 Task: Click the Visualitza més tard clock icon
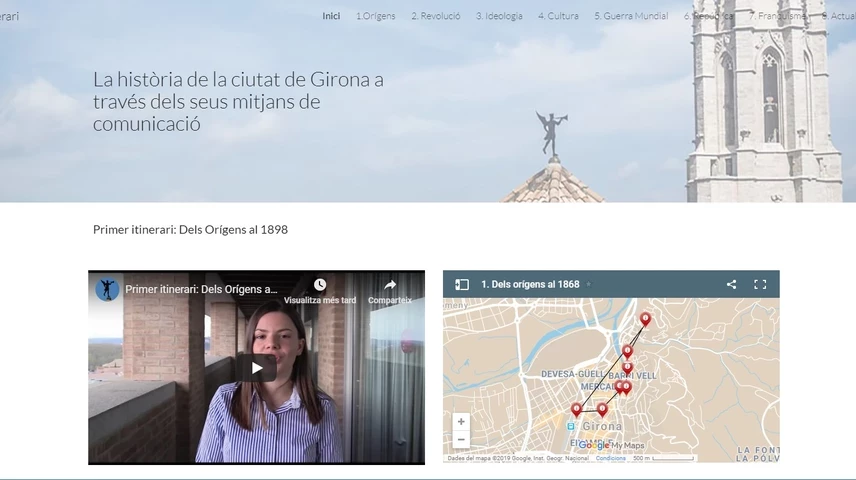tap(320, 285)
